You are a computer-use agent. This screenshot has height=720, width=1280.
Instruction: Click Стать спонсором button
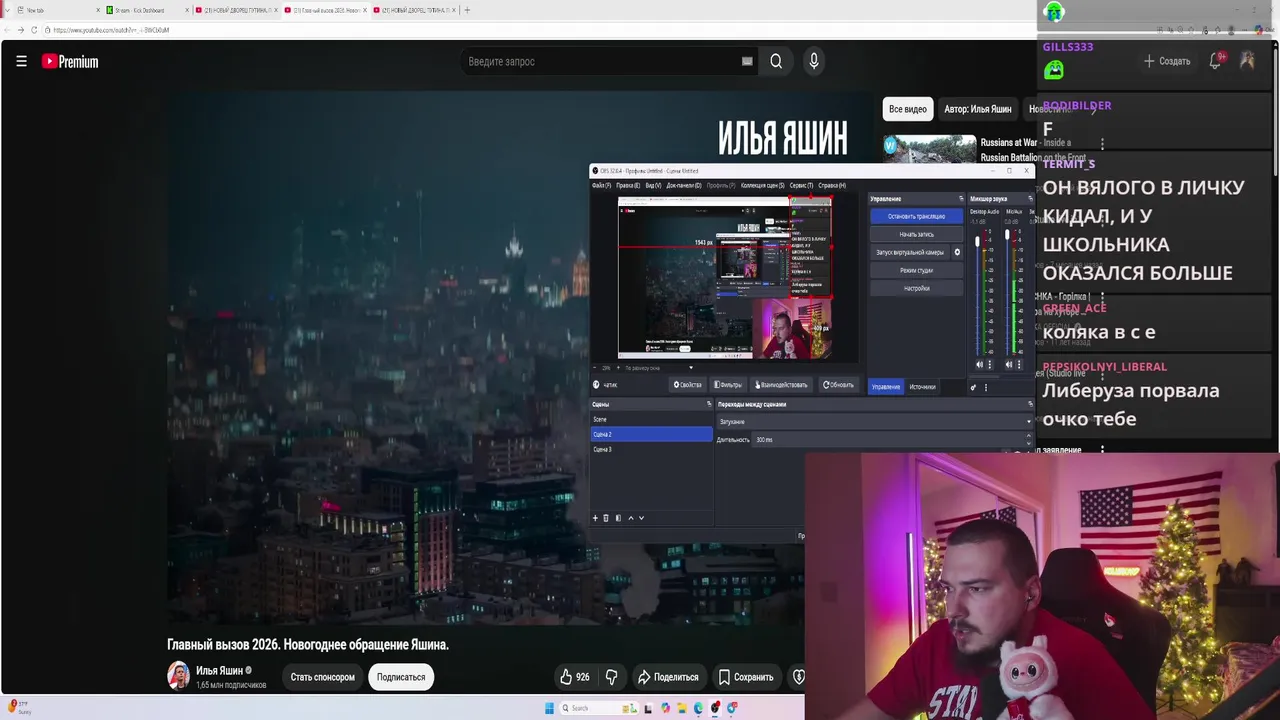click(x=322, y=677)
